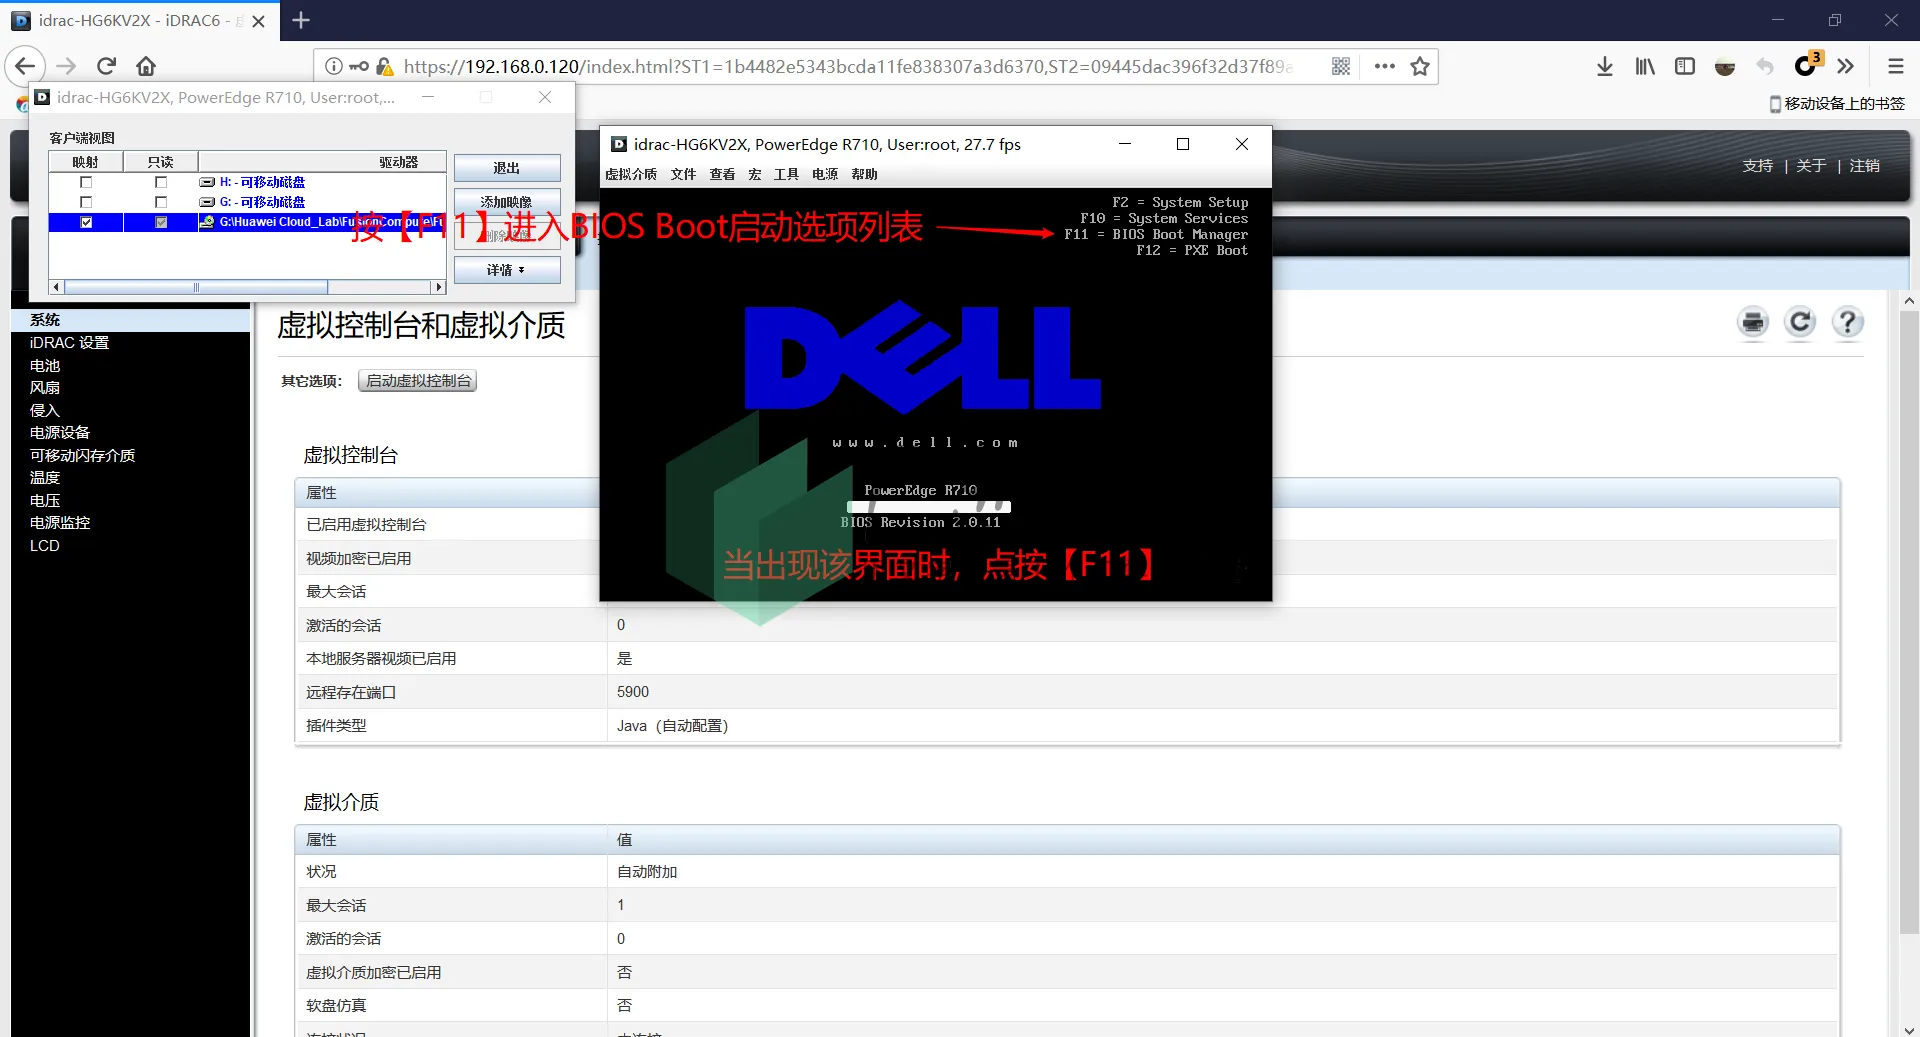
Task: Click the H: removable disk drive icon
Action: pos(207,182)
